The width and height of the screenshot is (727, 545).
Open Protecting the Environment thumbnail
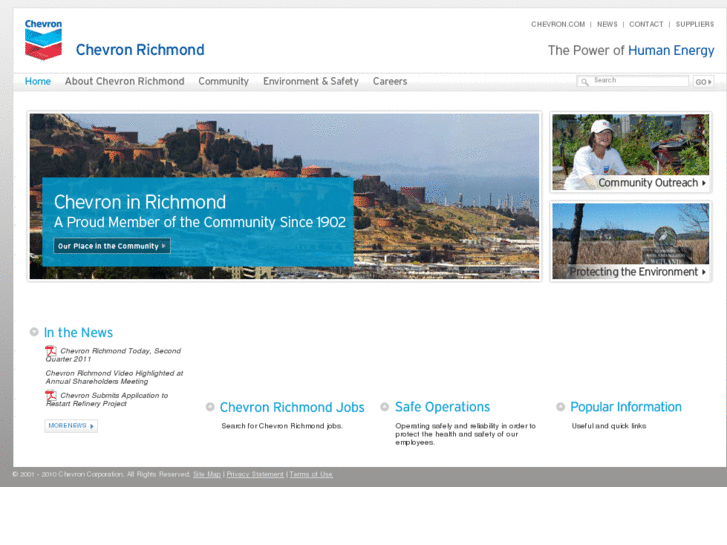pos(631,241)
